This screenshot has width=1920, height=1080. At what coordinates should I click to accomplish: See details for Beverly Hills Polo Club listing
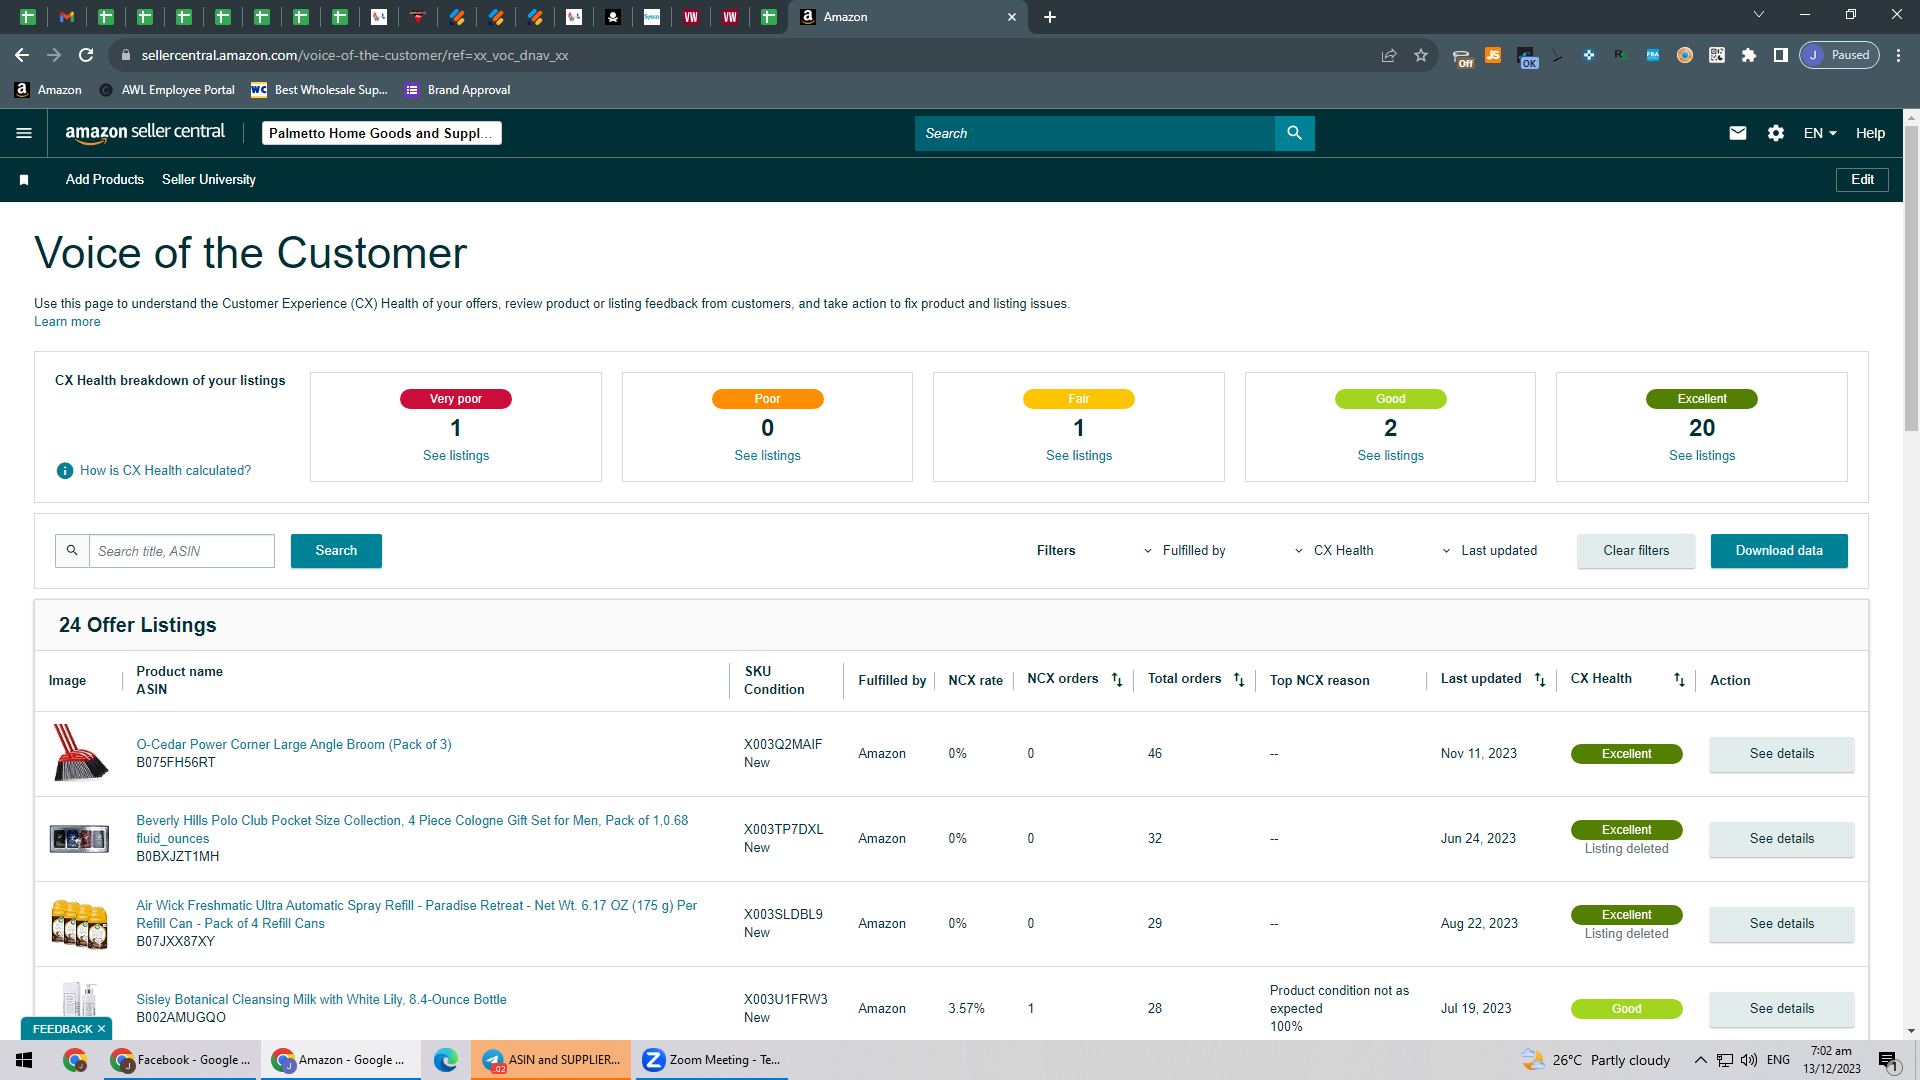pos(1781,839)
